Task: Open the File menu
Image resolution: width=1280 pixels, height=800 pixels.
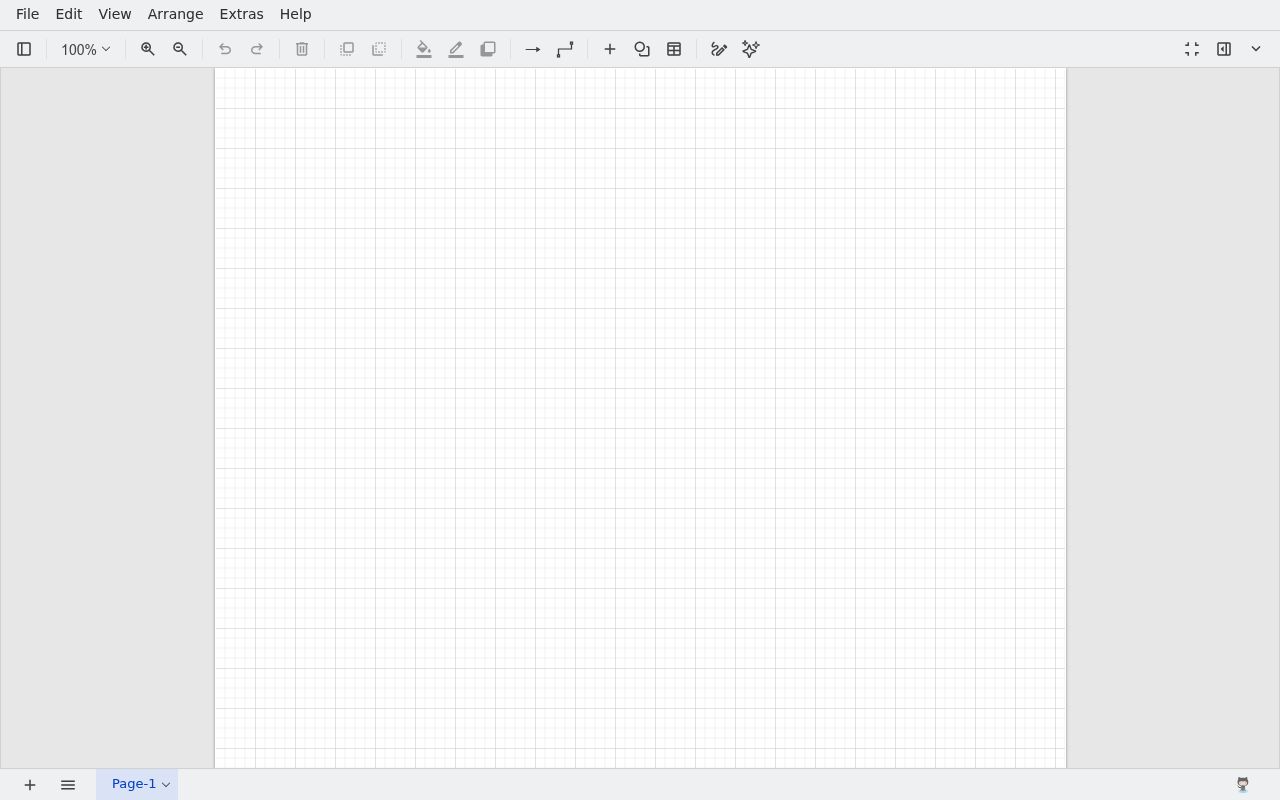Action: 27,14
